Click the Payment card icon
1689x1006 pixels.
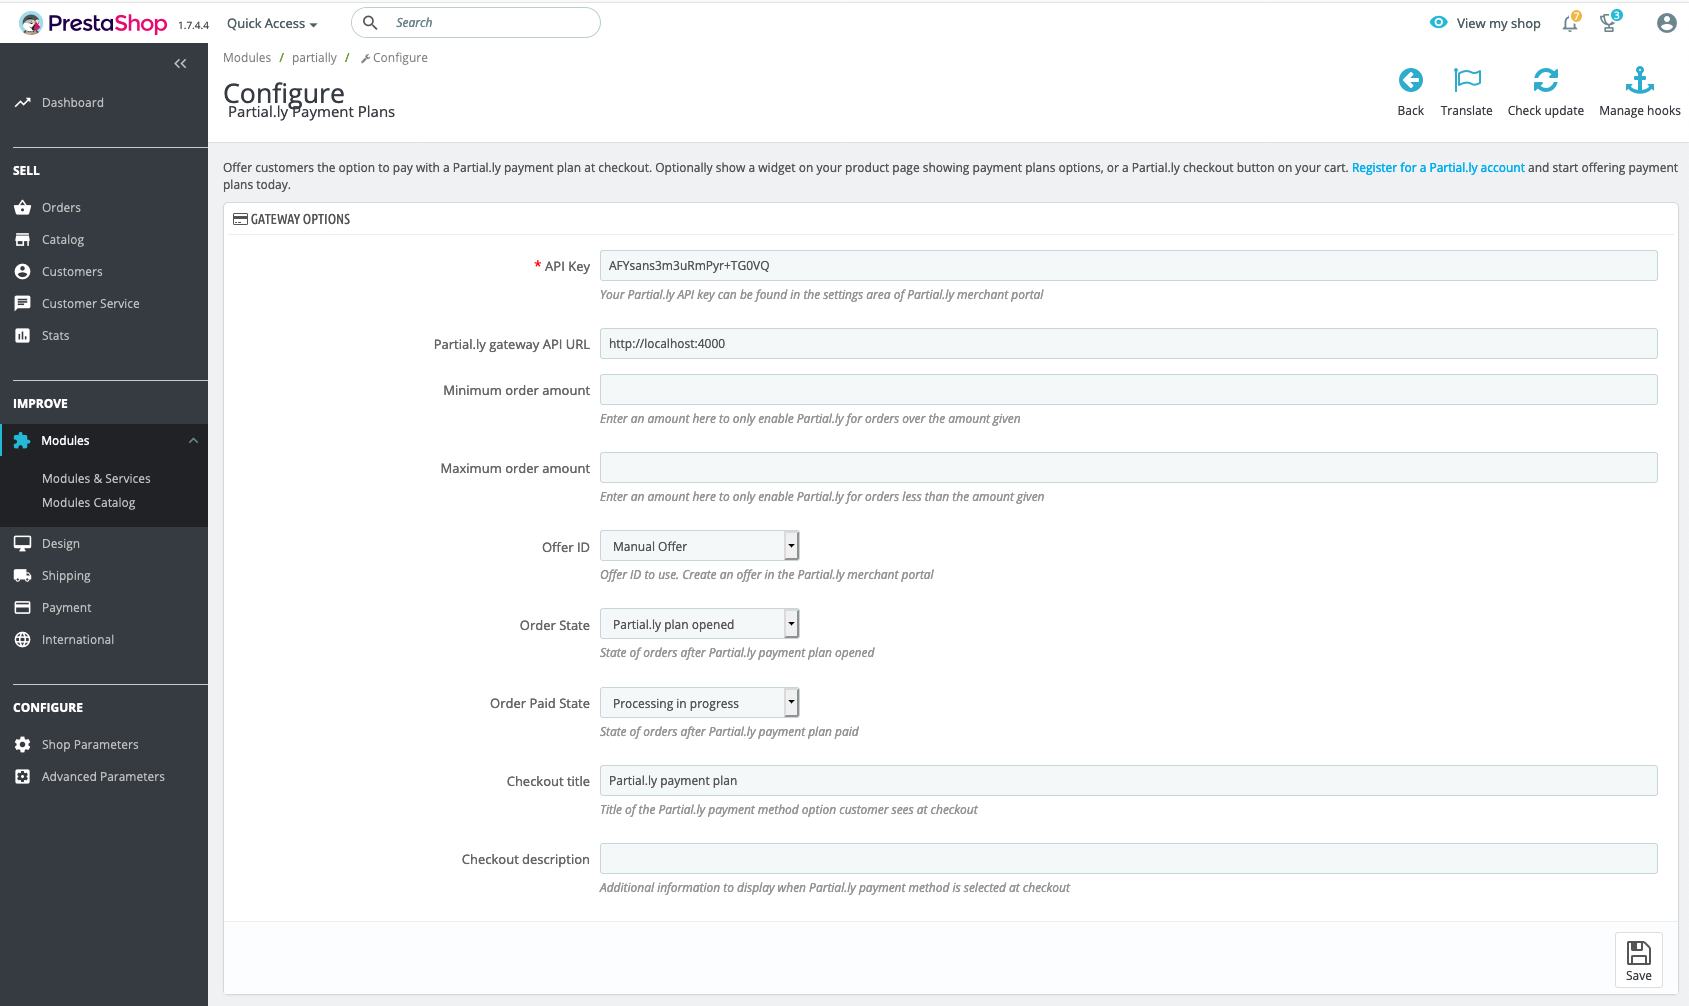coord(22,608)
